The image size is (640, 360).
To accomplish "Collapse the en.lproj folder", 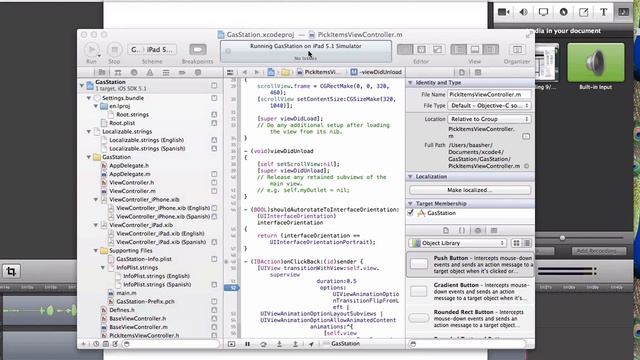I will [x=96, y=106].
